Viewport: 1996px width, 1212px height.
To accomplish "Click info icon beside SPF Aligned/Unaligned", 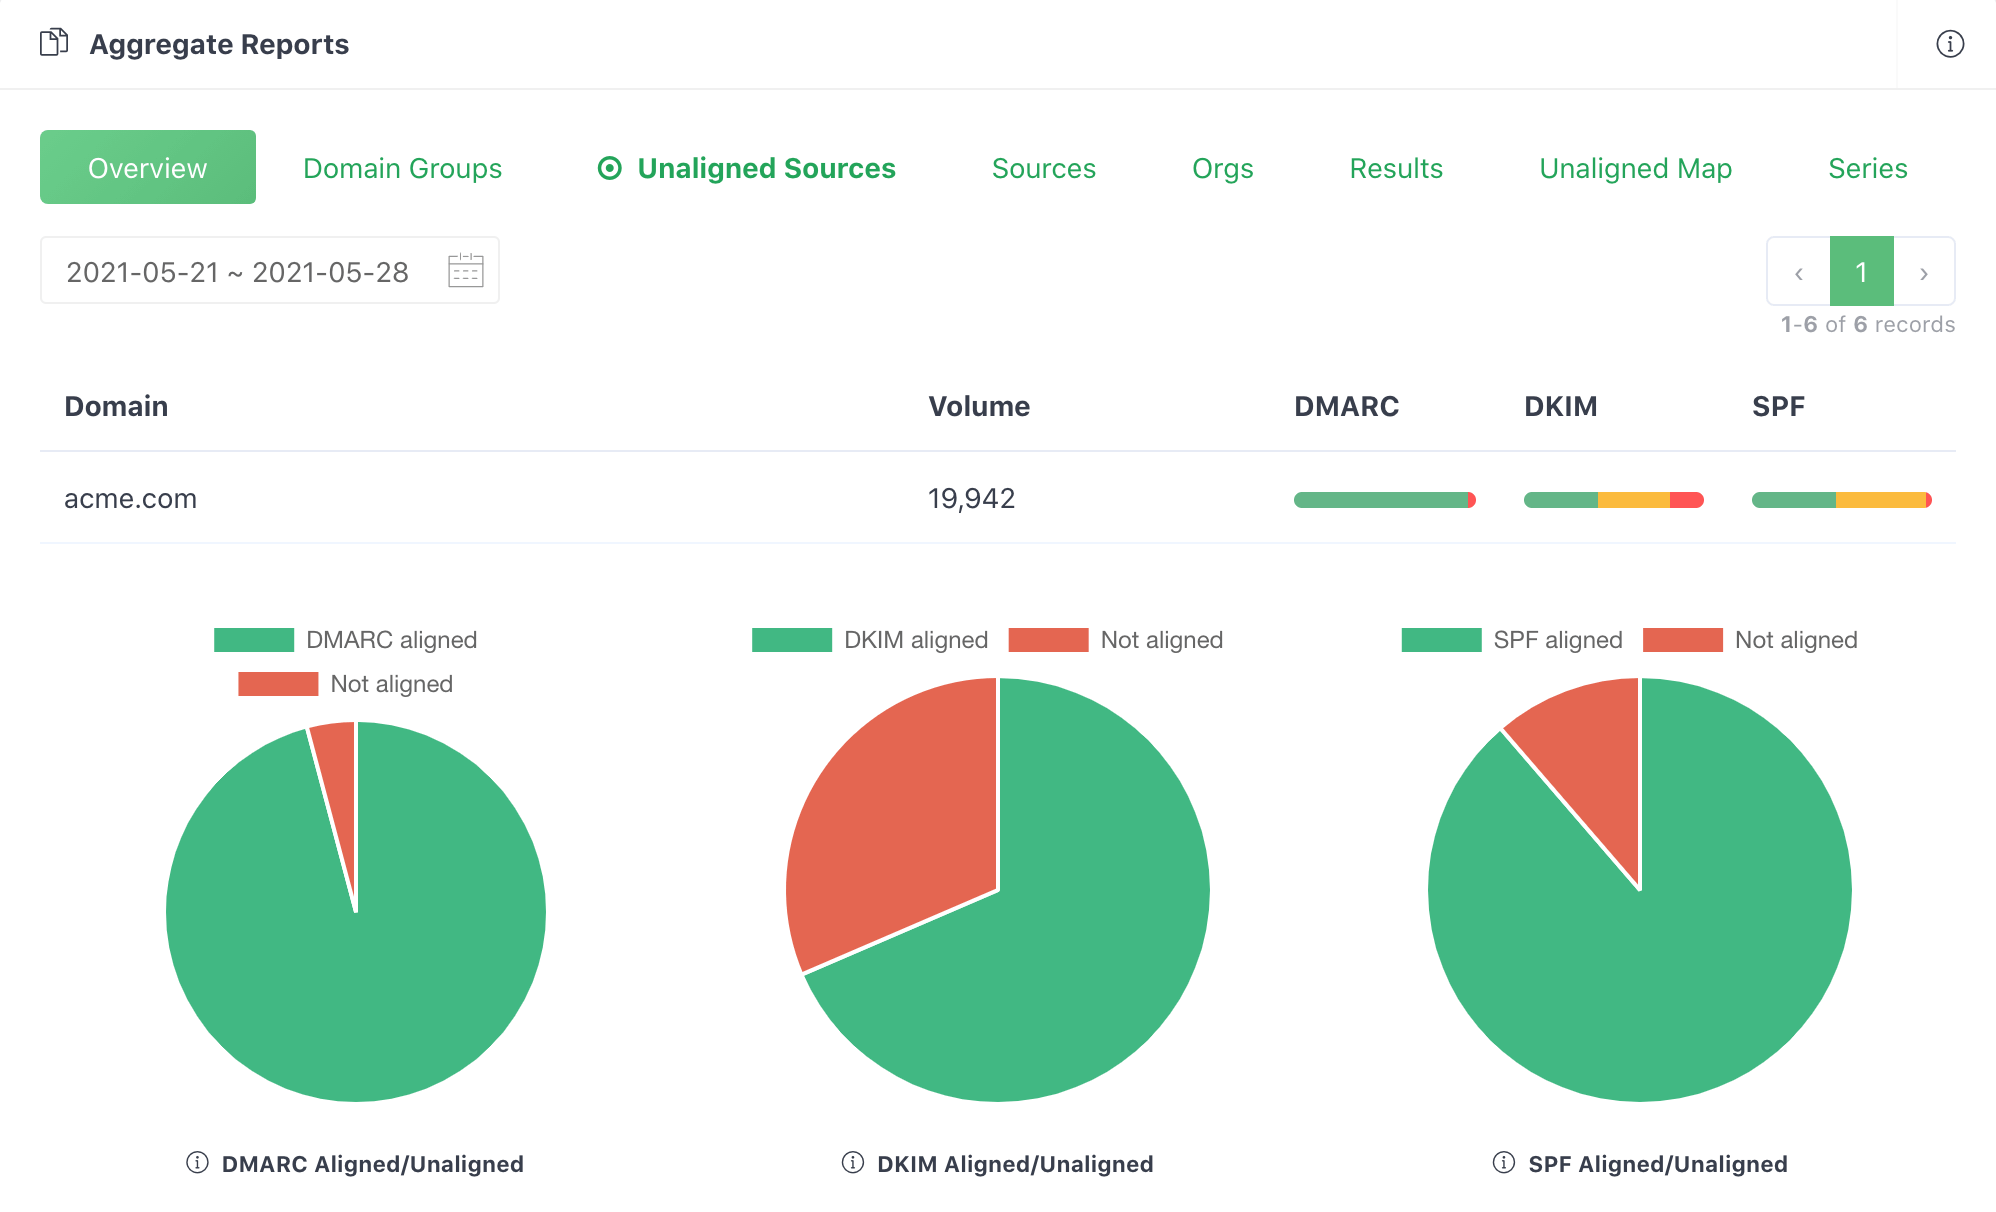I will pos(1503,1162).
